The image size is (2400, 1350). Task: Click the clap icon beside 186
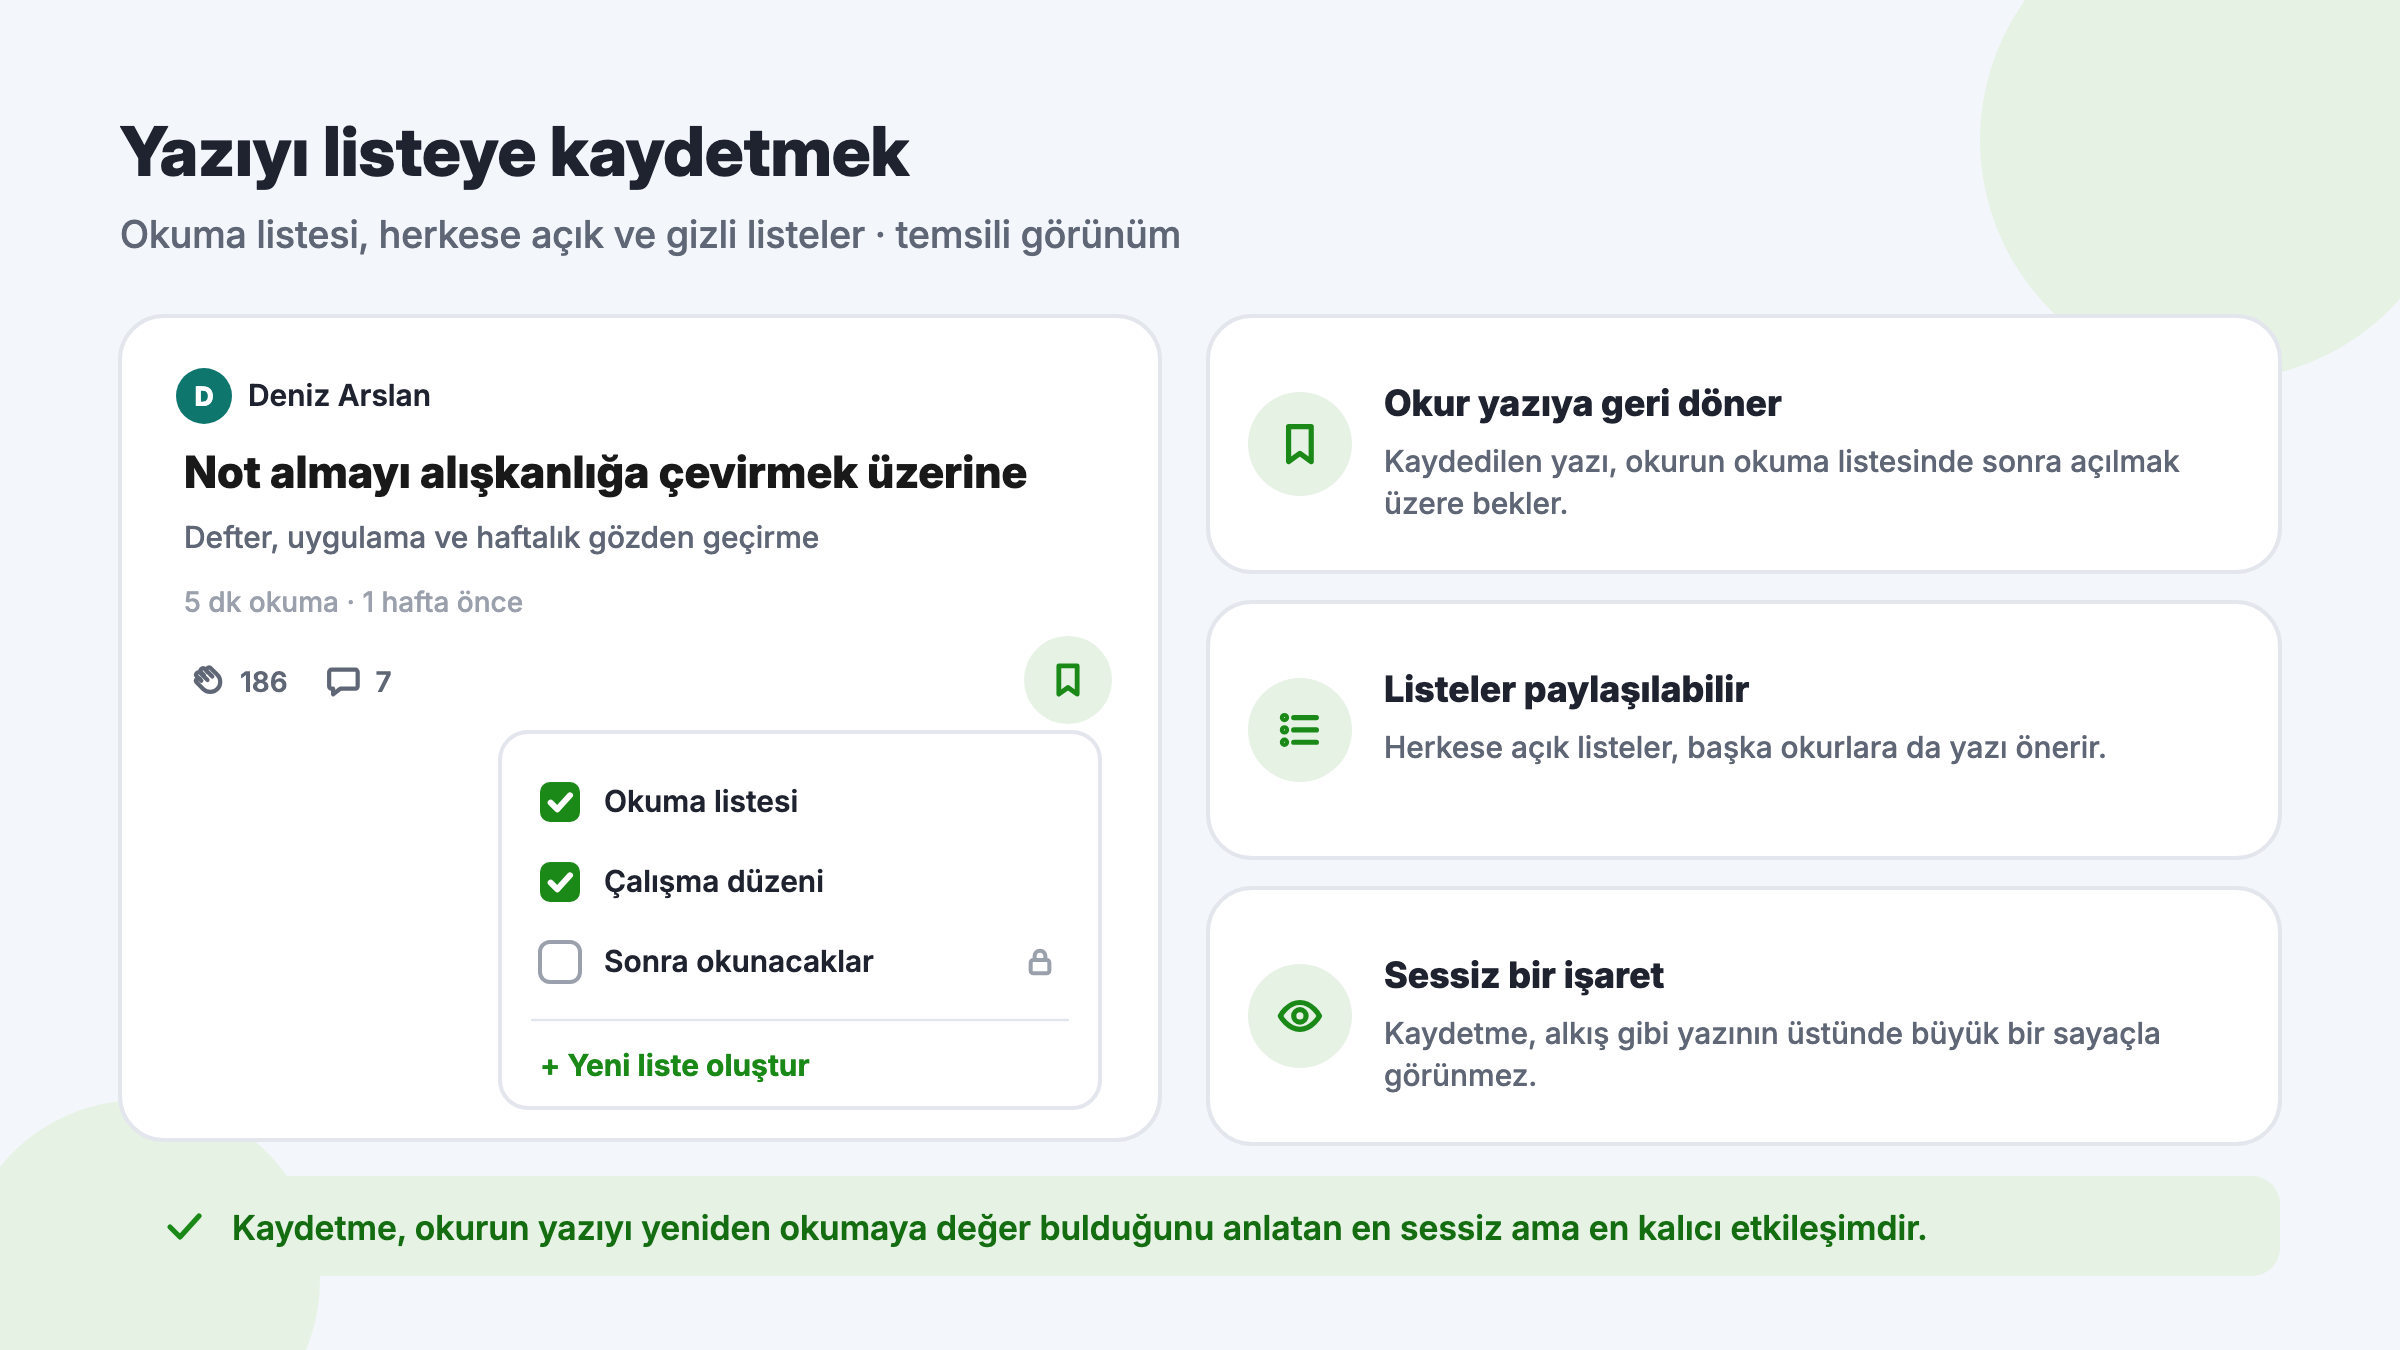tap(208, 680)
